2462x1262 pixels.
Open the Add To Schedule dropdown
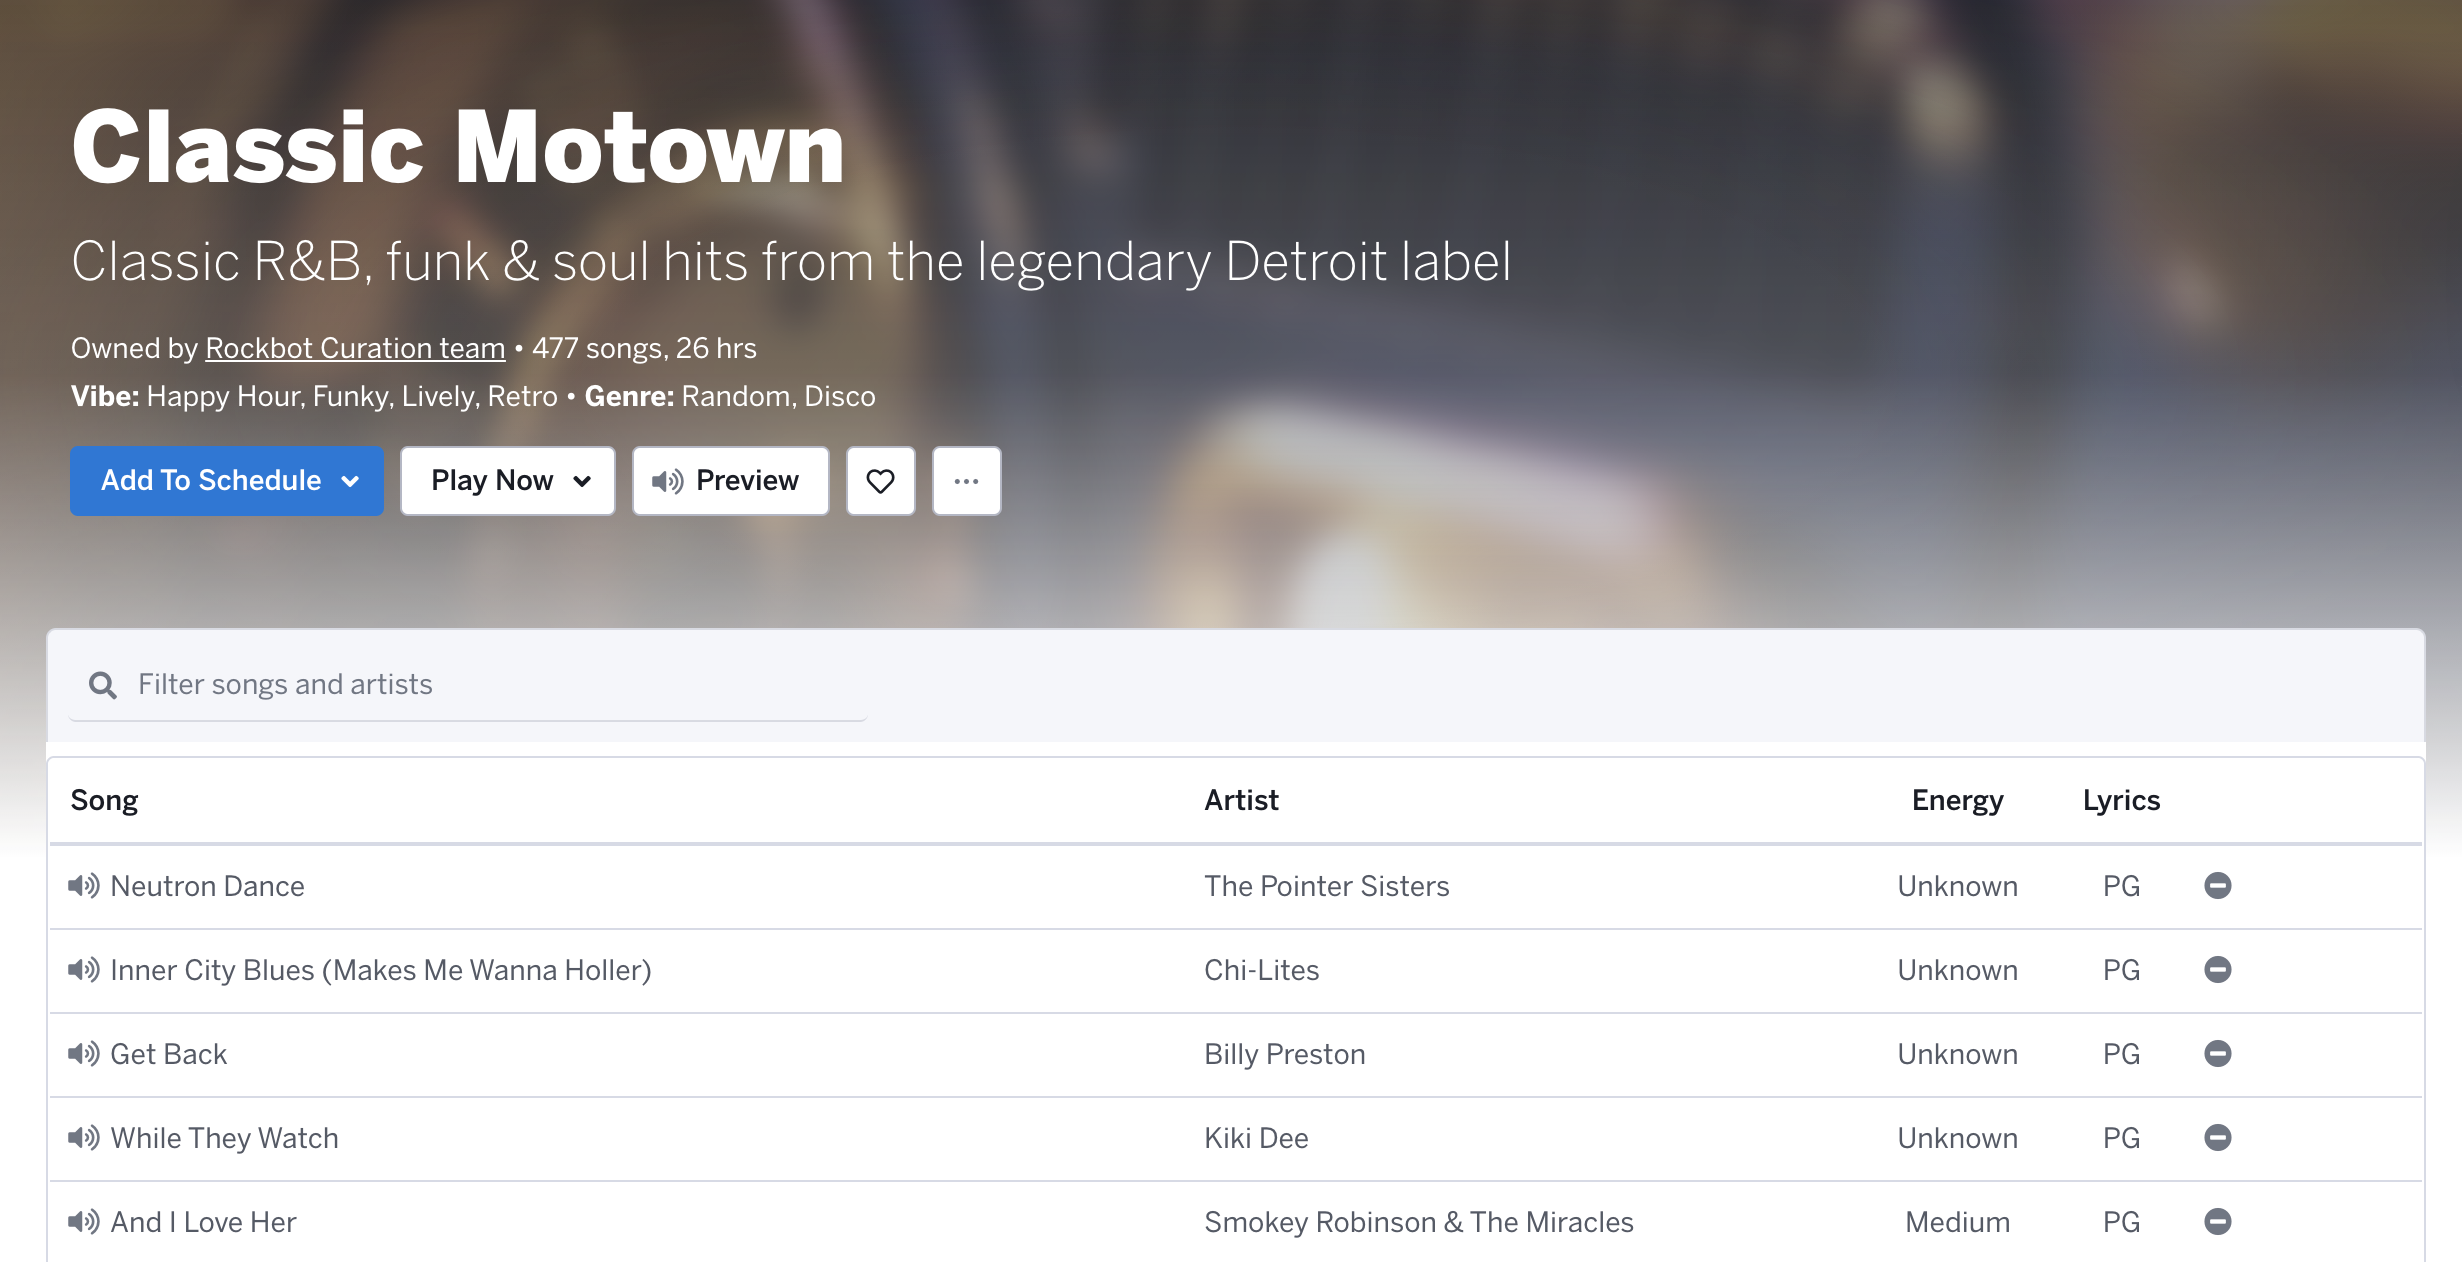[x=227, y=481]
